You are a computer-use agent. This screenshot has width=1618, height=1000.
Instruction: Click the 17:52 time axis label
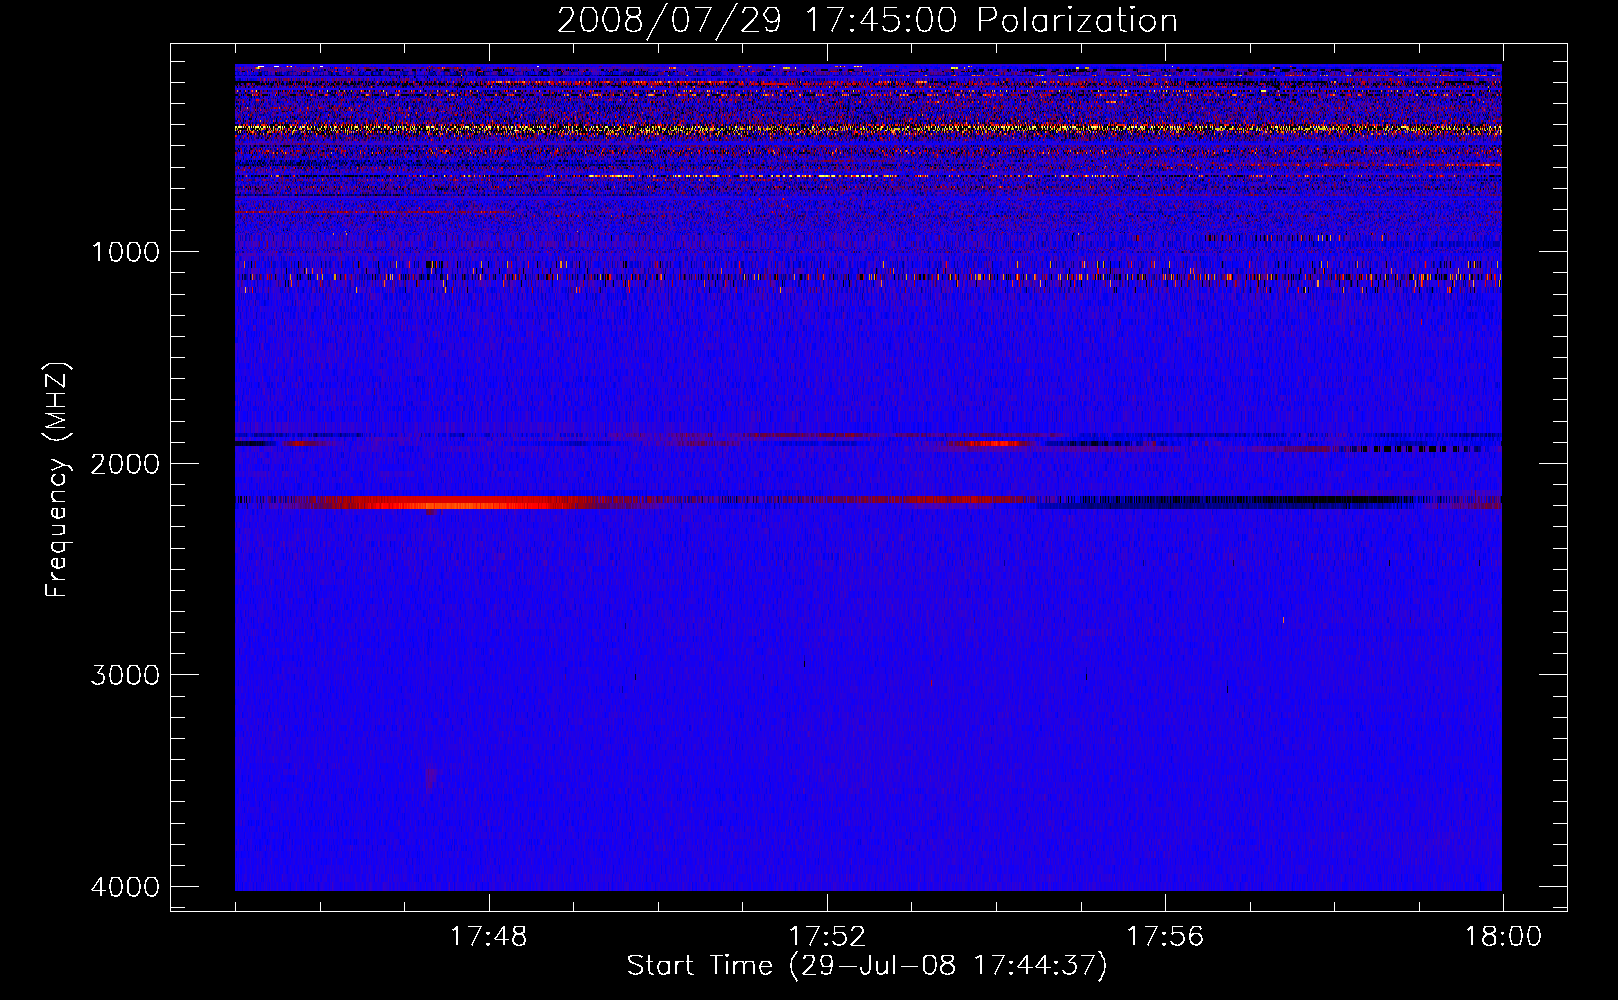pyautogui.click(x=826, y=937)
